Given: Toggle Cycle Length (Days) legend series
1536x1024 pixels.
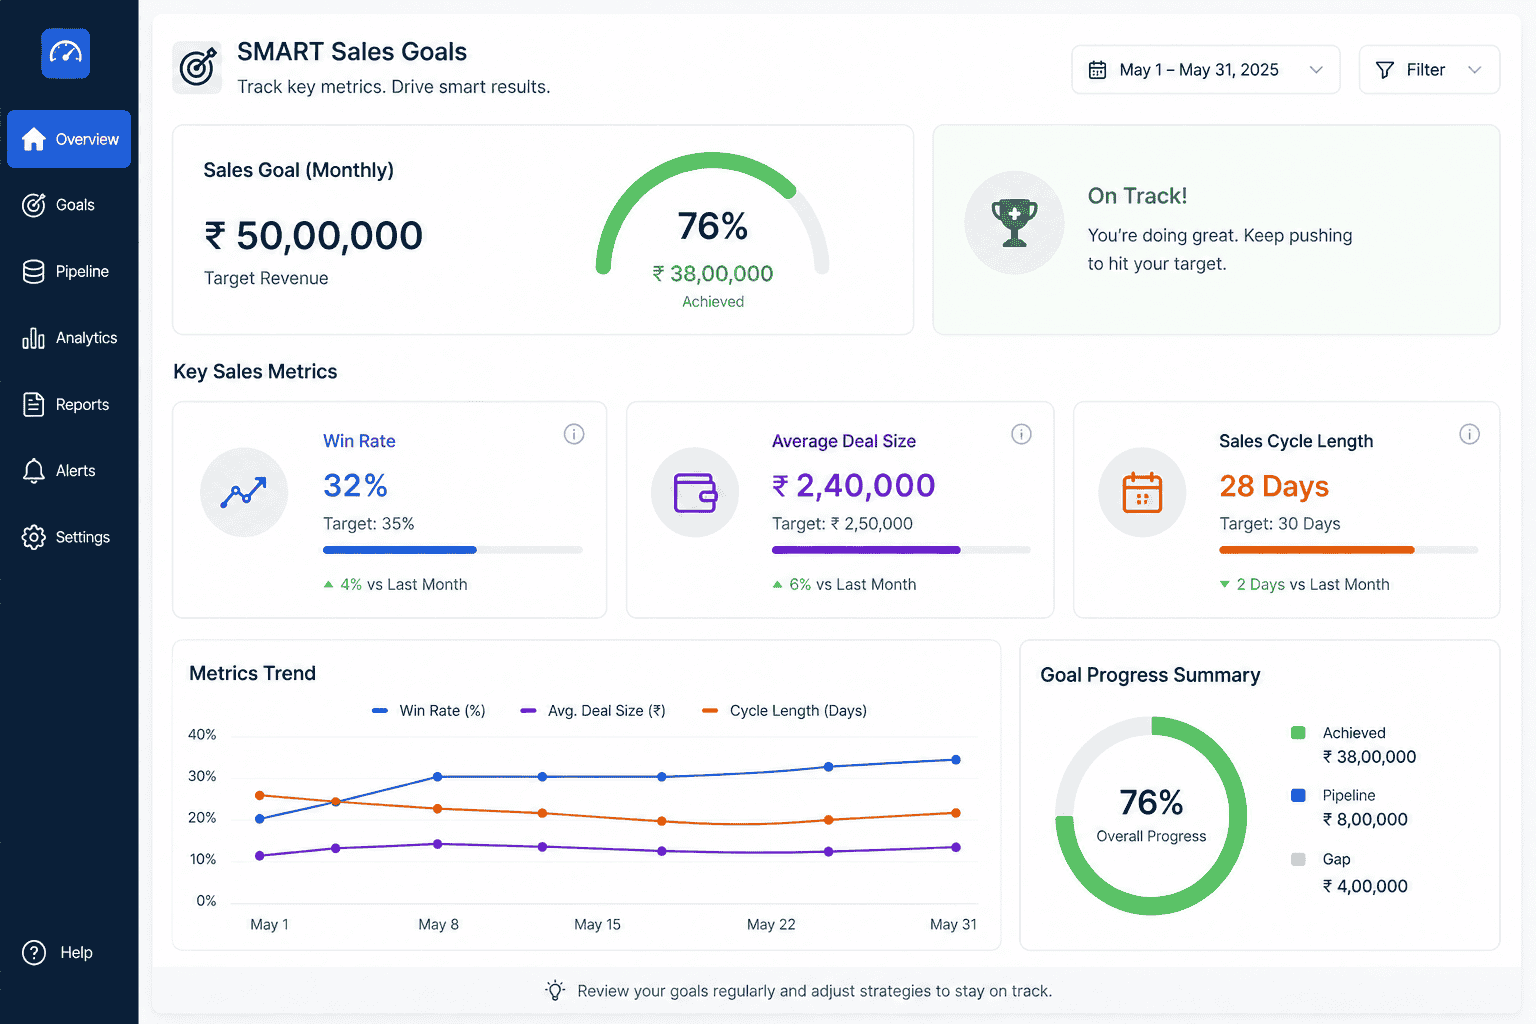Looking at the screenshot, I should 785,711.
